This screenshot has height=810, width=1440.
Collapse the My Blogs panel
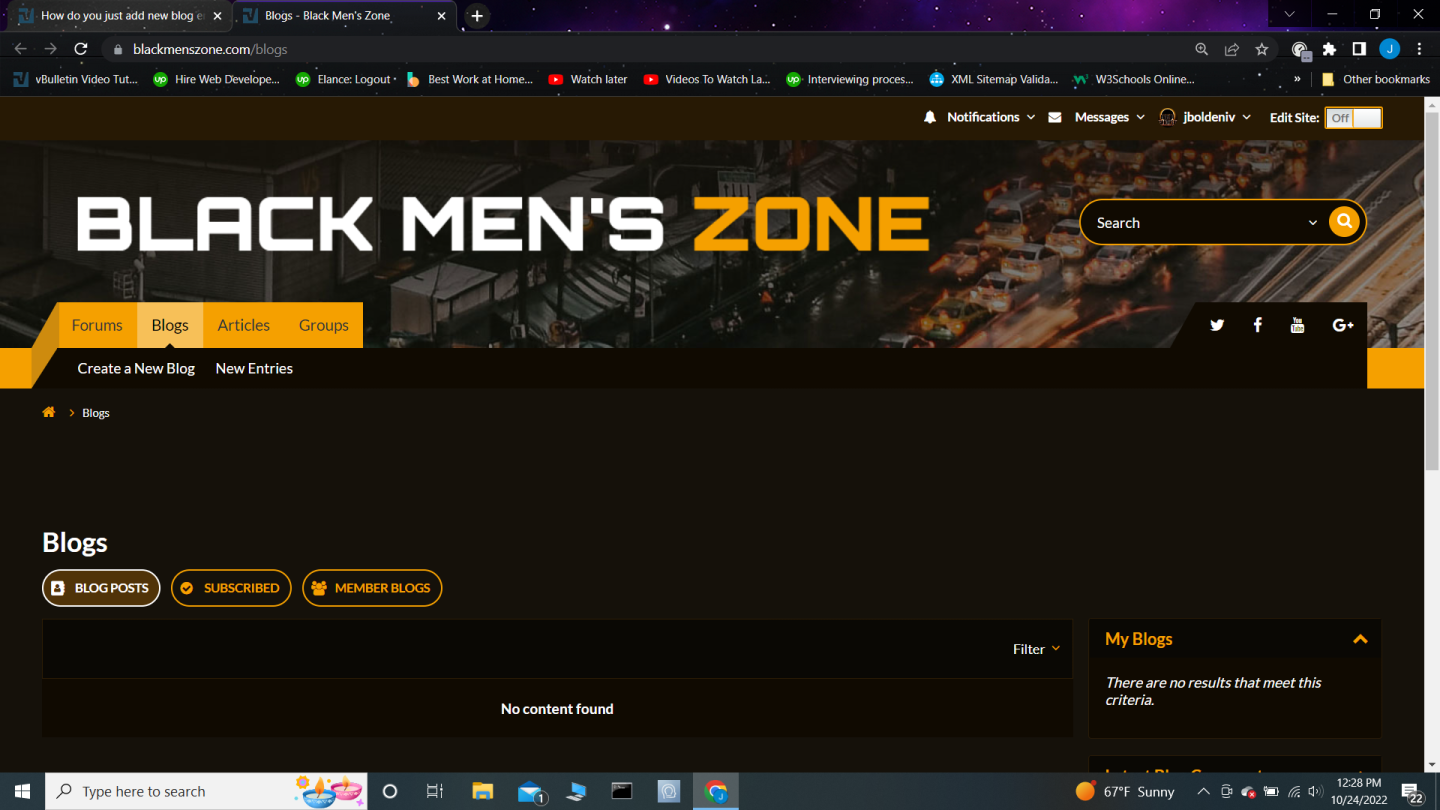1360,639
